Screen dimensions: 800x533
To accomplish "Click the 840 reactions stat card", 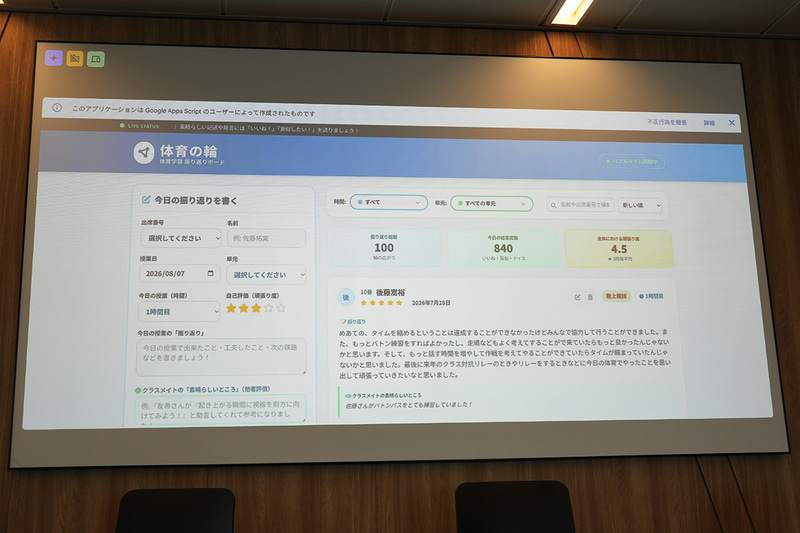I will (503, 248).
